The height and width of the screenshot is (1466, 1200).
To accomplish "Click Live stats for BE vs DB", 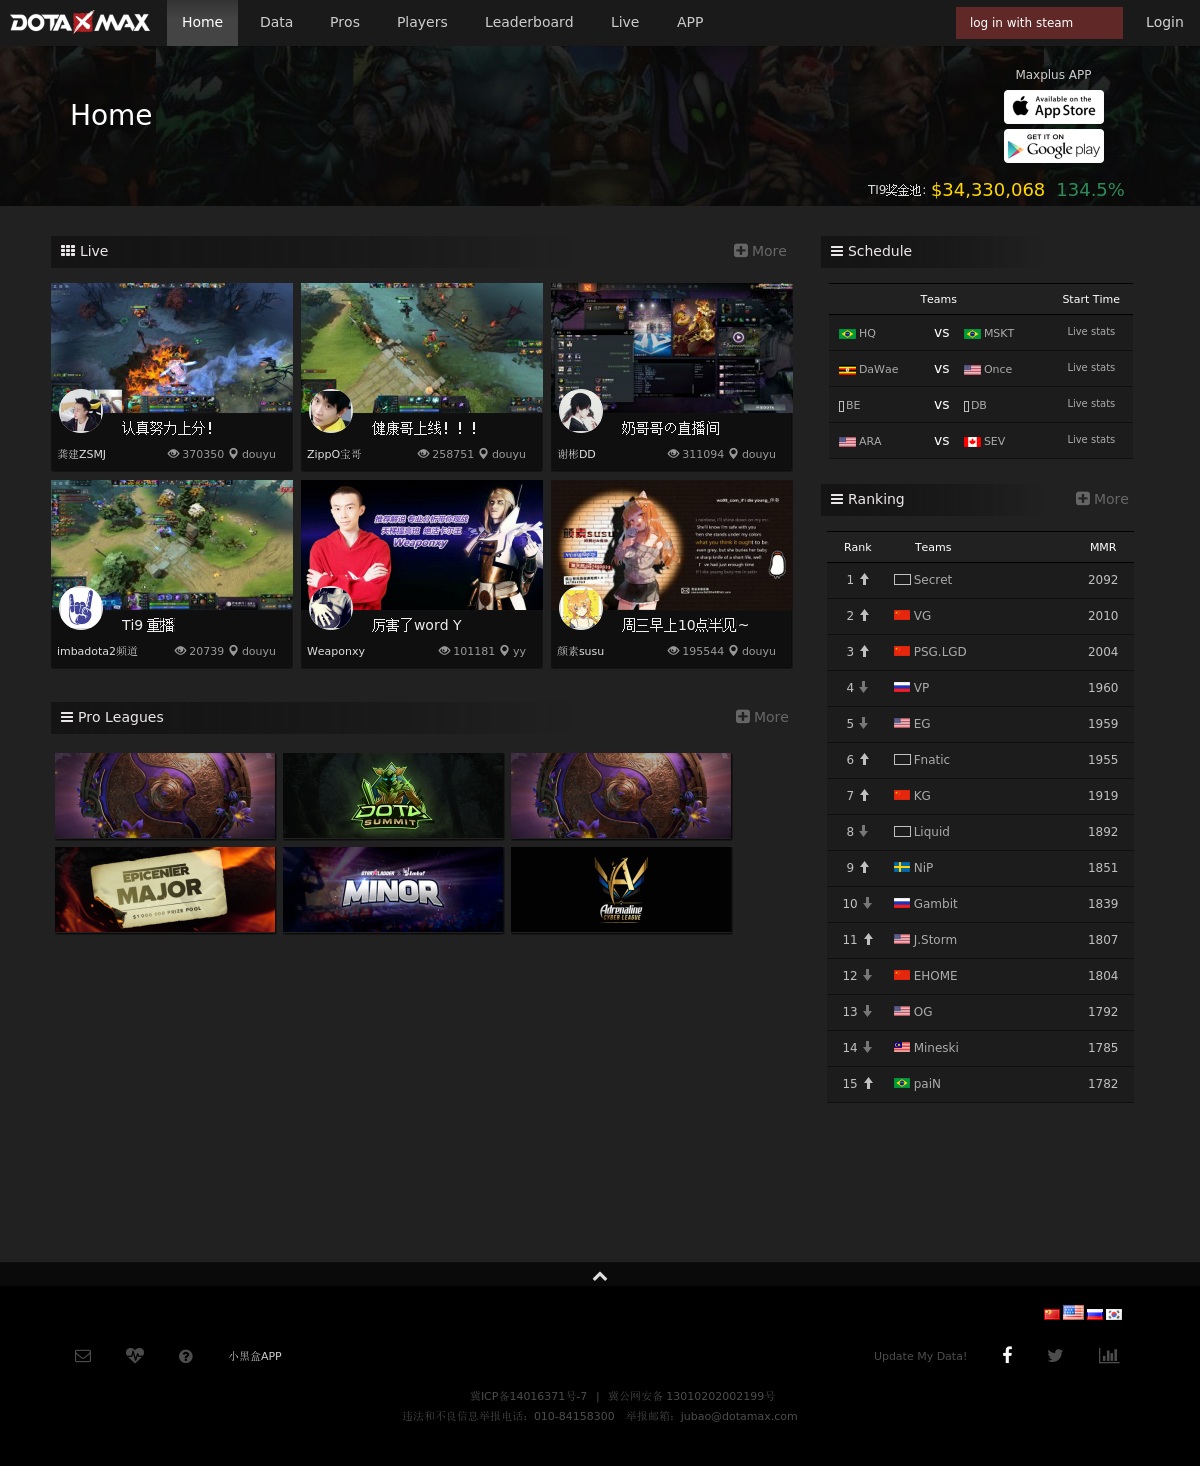I will 1091,403.
